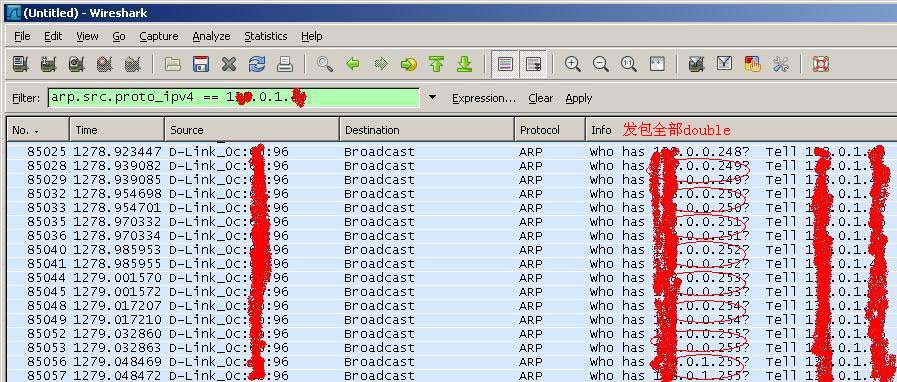Open the Help menu
The height and width of the screenshot is (382, 897).
coord(312,36)
